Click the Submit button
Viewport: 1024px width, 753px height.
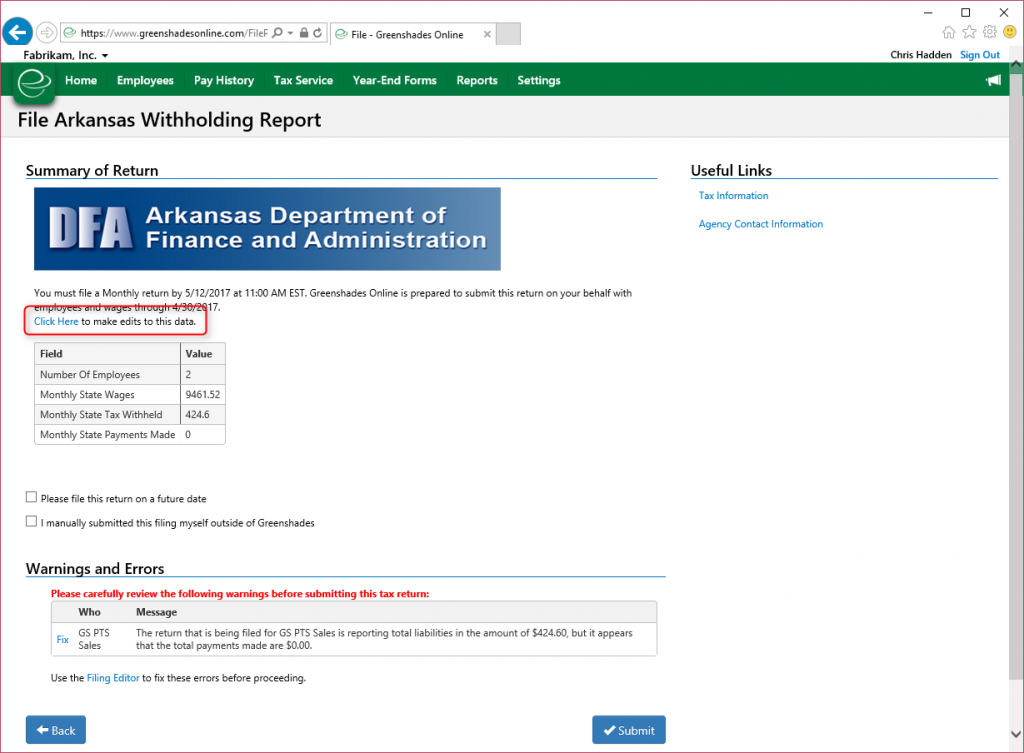pyautogui.click(x=629, y=730)
